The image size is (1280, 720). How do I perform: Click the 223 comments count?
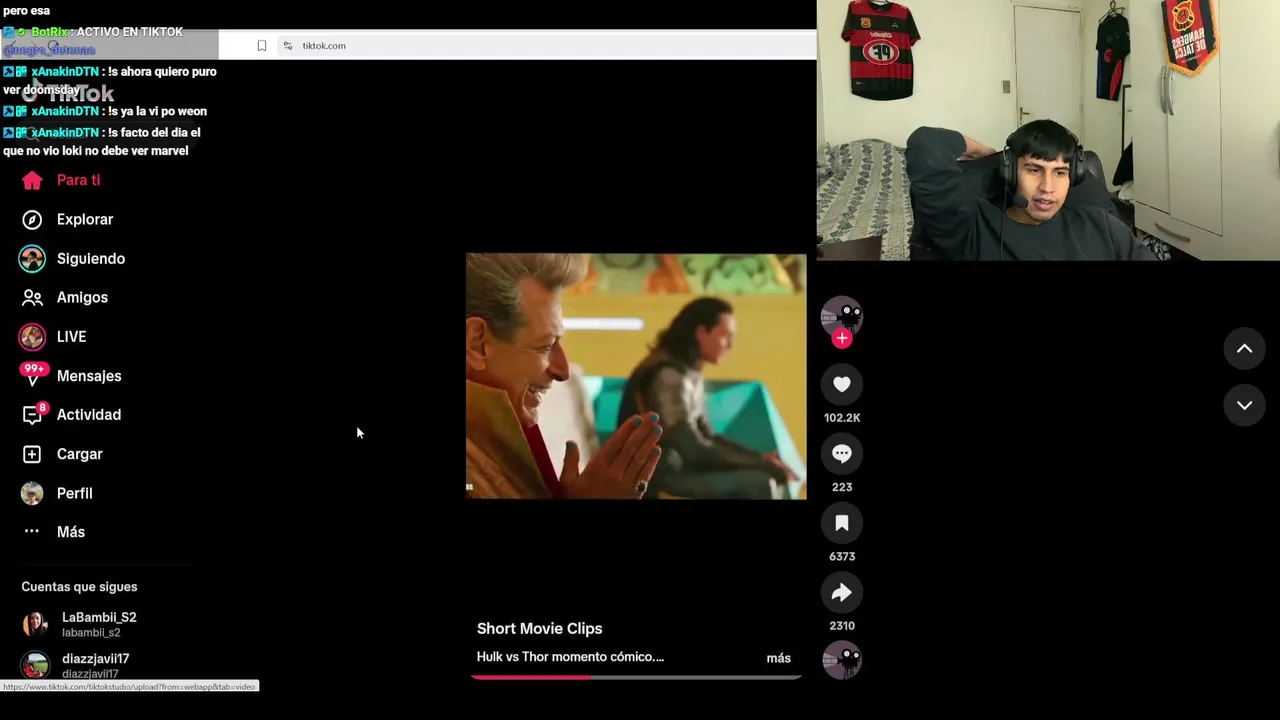842,487
